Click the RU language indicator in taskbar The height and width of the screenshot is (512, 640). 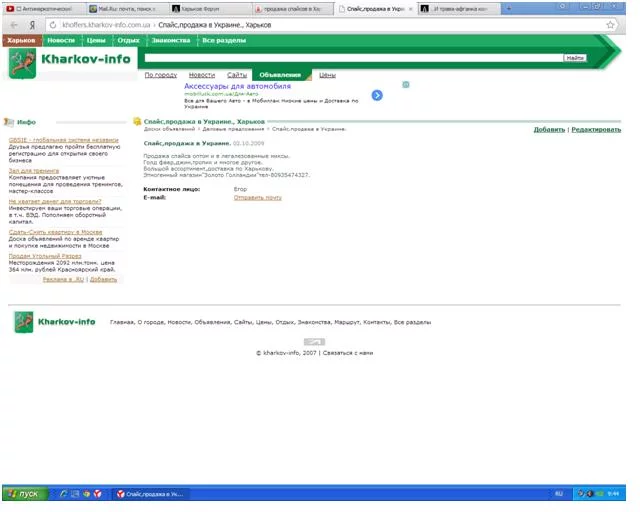[x=558, y=494]
